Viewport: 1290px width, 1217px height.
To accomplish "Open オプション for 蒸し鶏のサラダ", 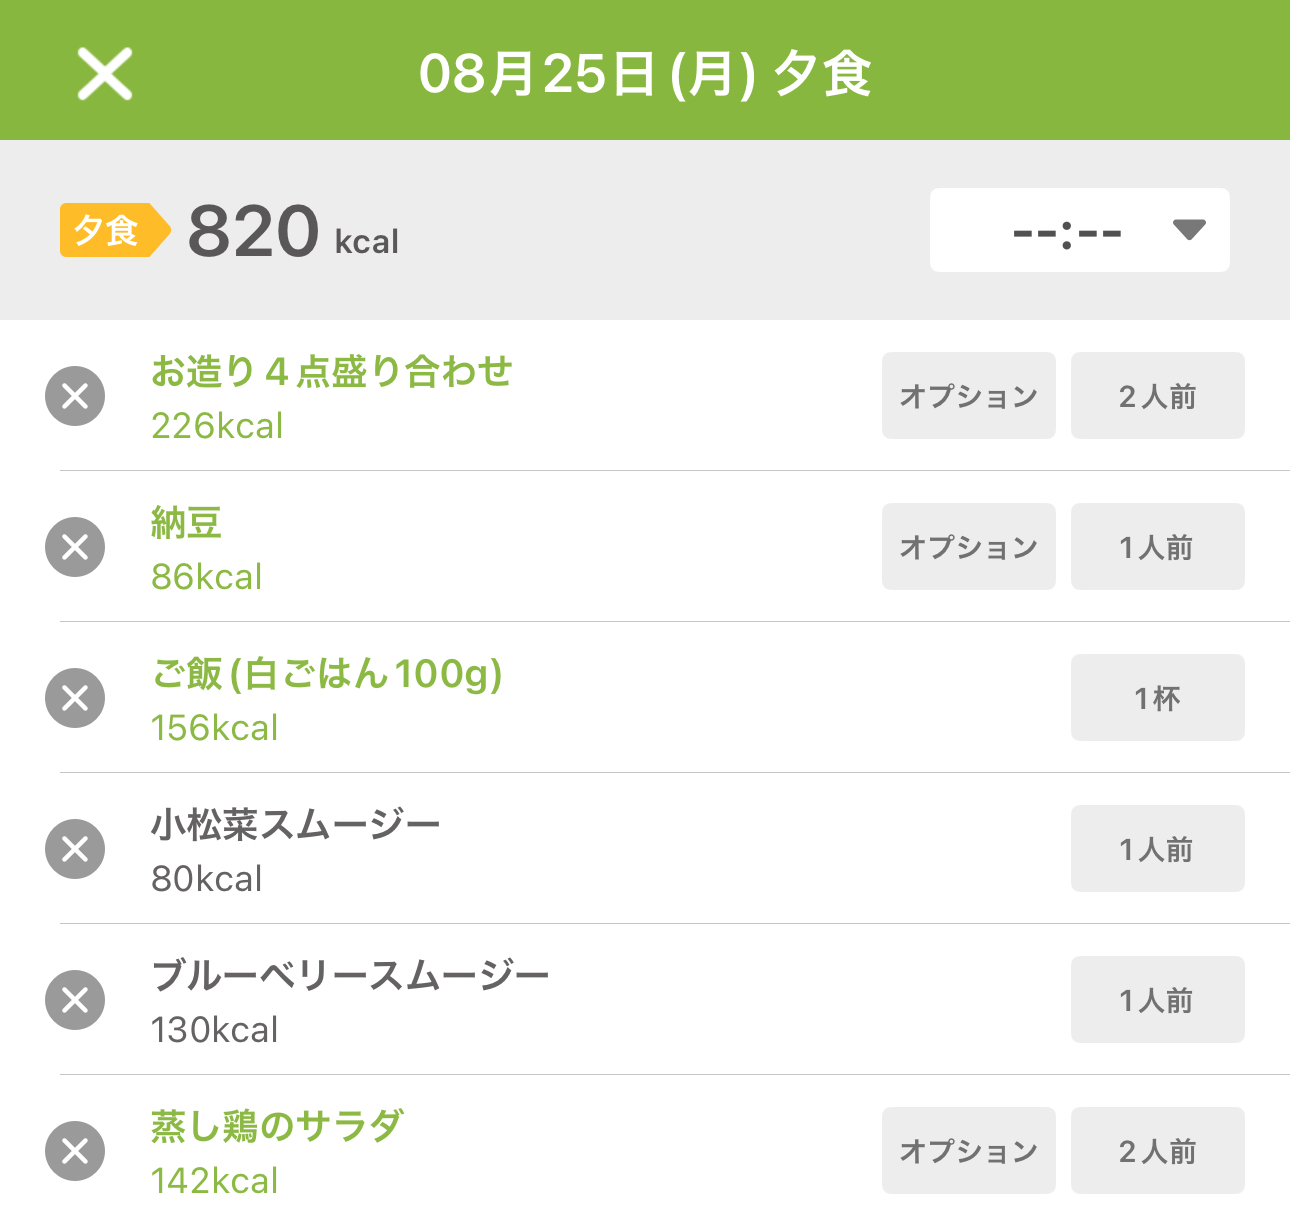I will click(969, 1150).
